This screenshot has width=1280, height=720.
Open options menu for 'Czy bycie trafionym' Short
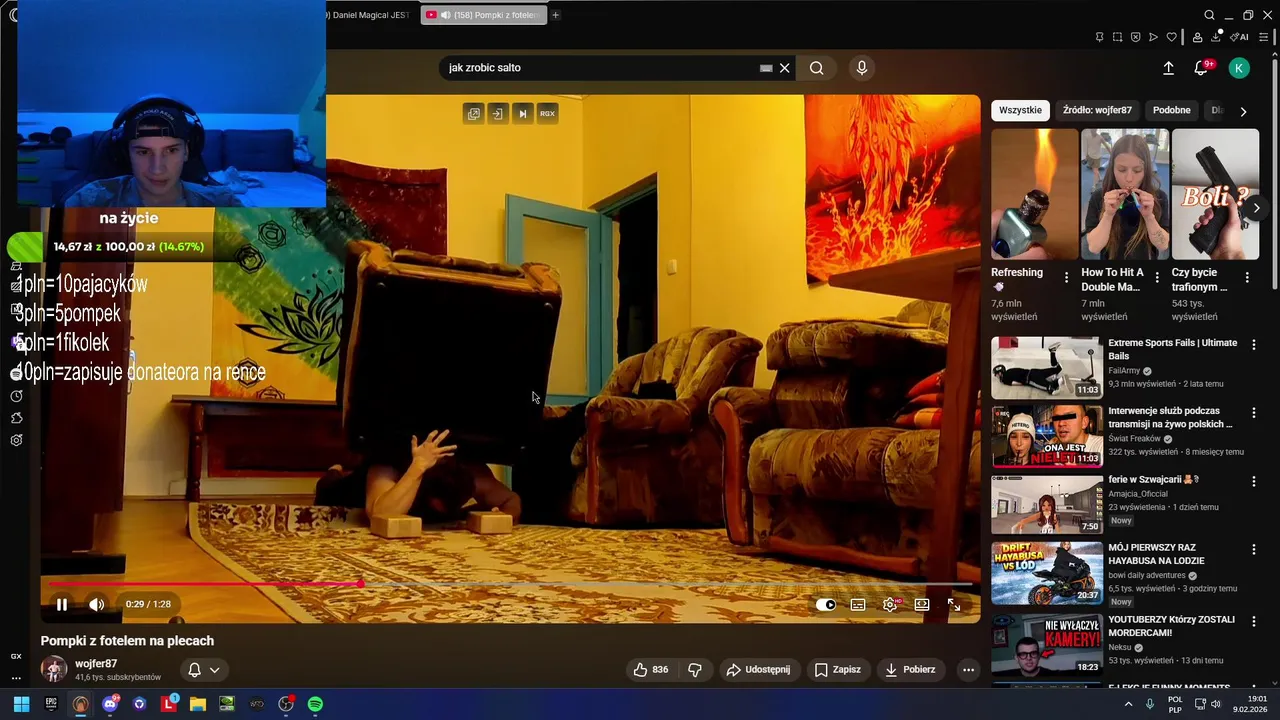click(x=1247, y=277)
